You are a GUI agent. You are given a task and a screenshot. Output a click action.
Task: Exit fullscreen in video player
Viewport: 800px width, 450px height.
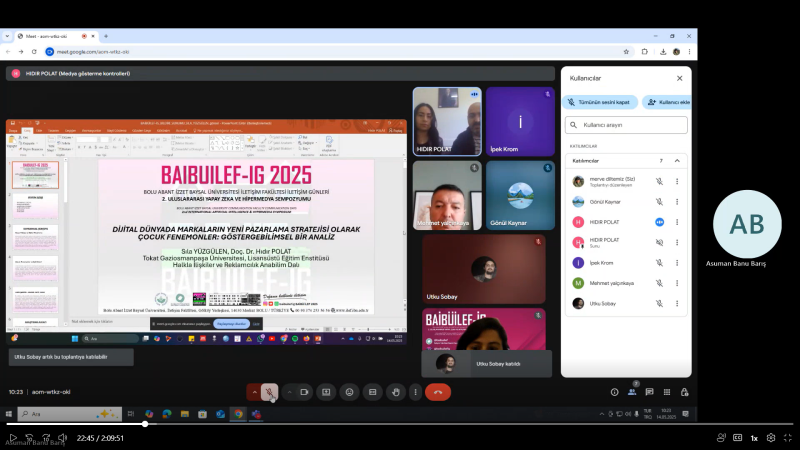point(788,438)
